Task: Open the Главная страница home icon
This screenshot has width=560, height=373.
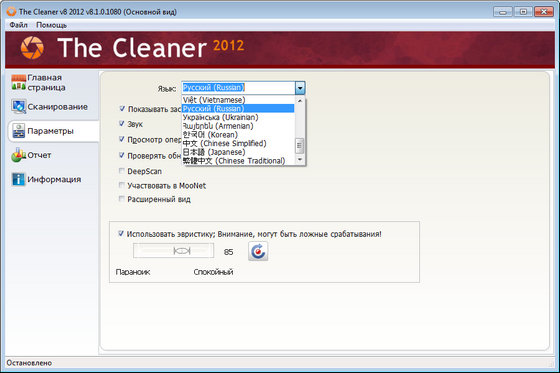Action: coord(18,82)
